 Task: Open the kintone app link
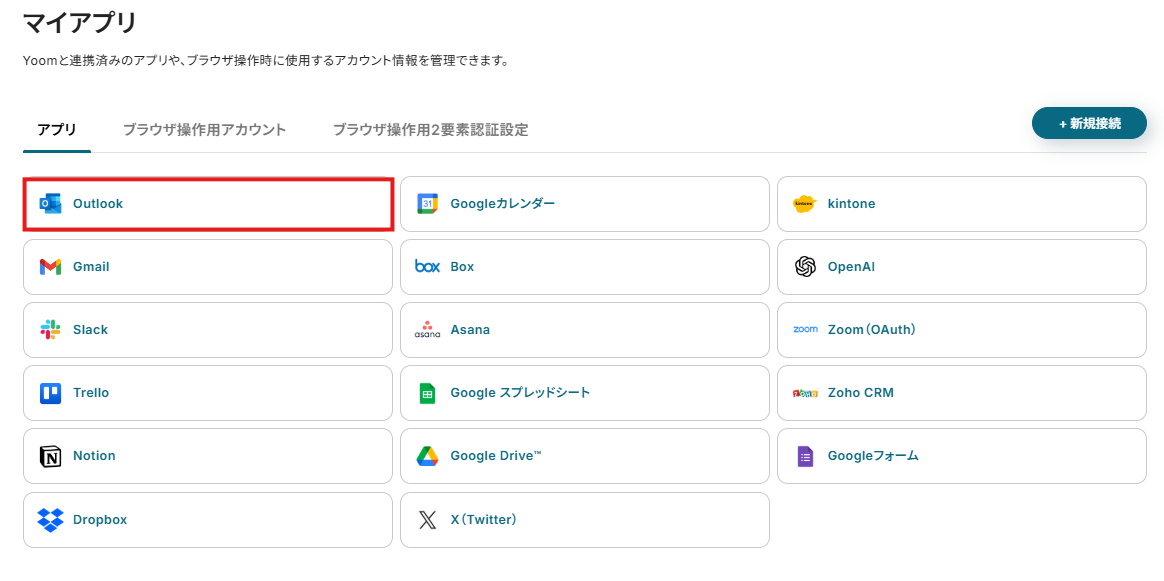851,204
